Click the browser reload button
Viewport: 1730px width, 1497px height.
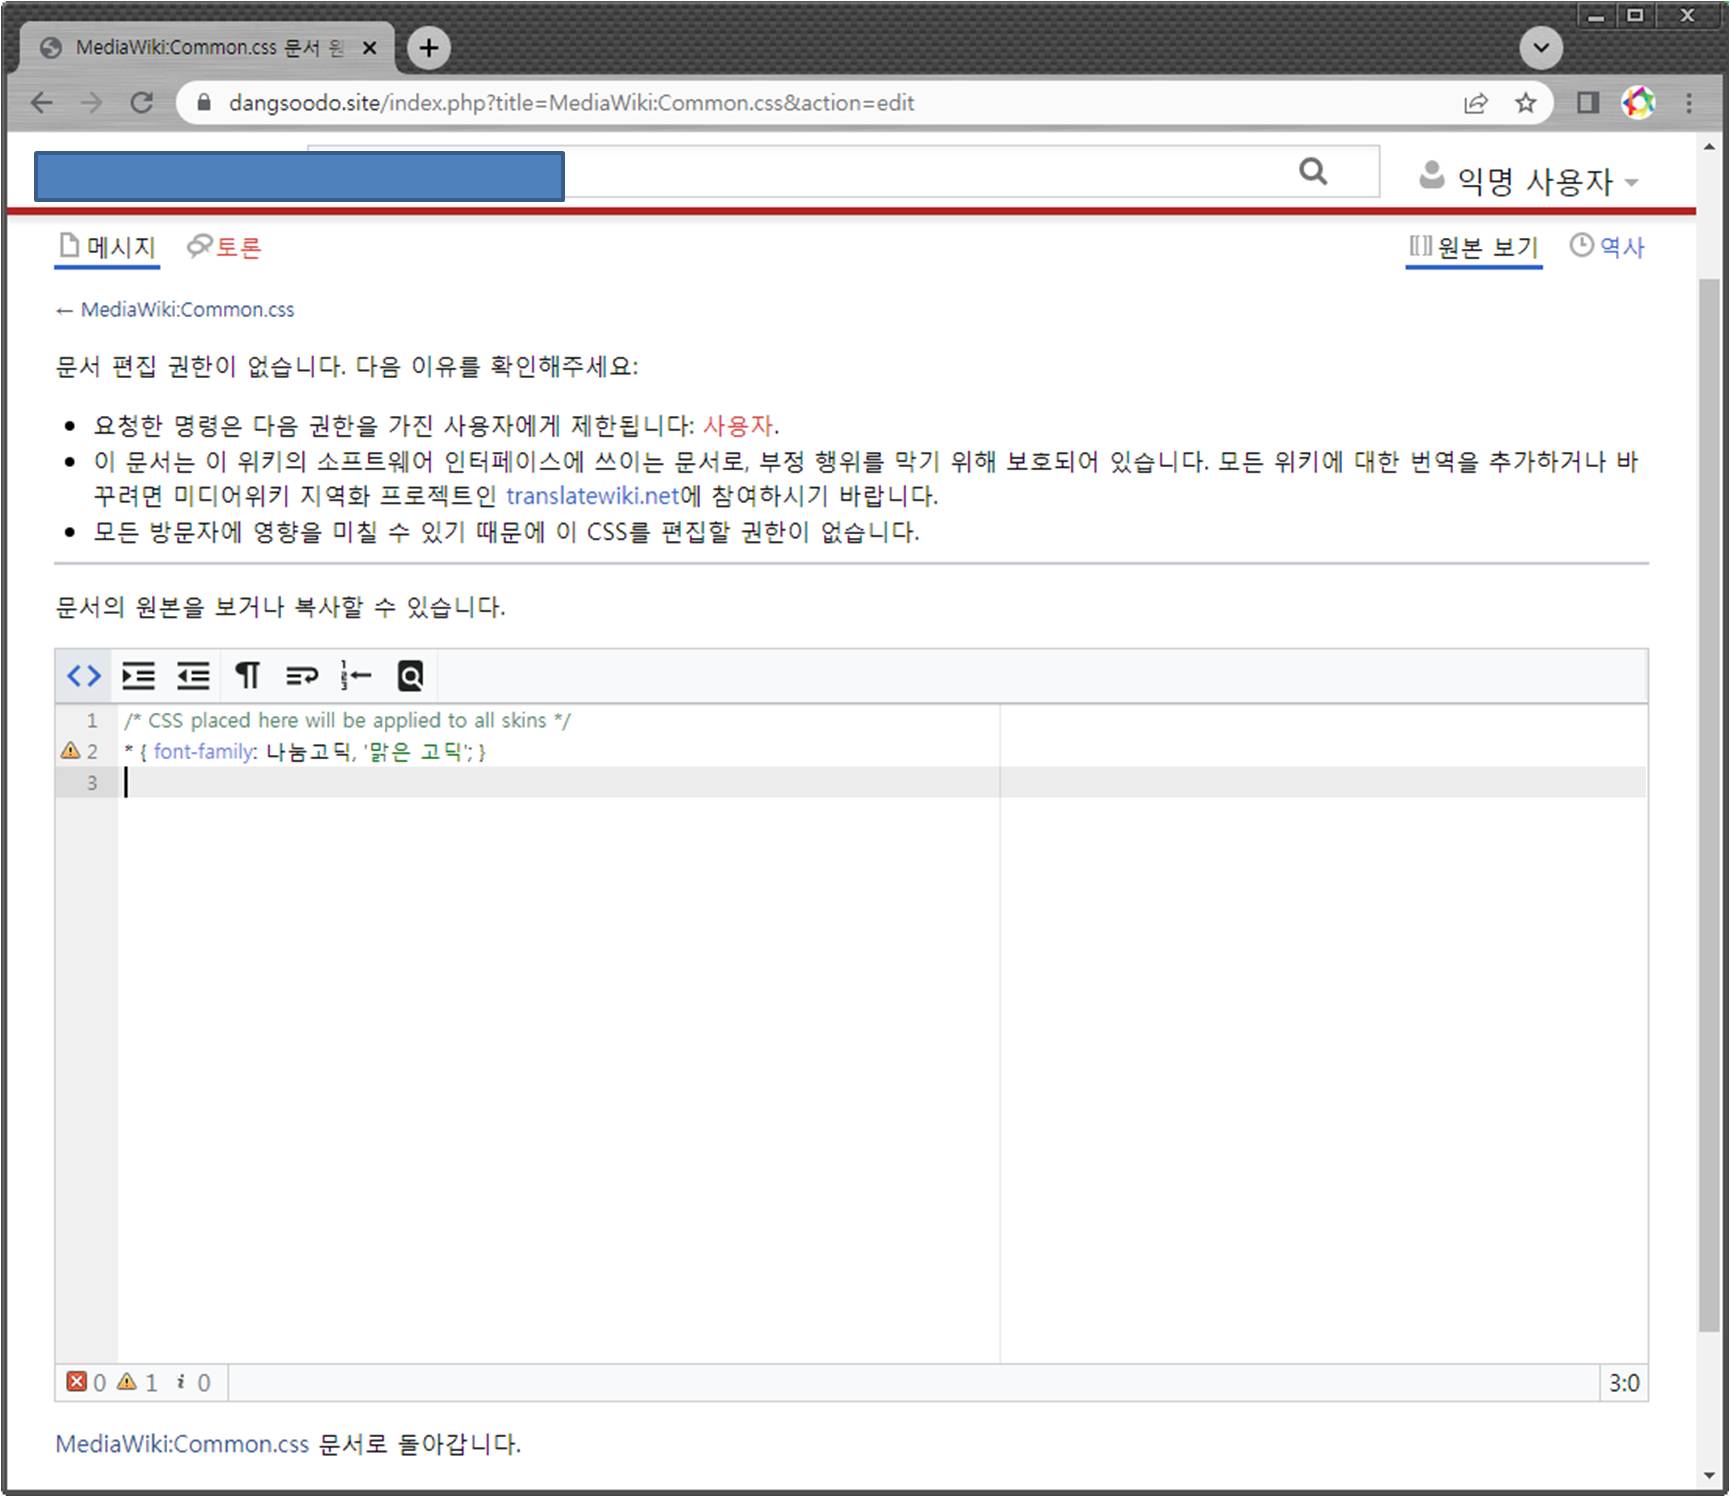click(141, 103)
